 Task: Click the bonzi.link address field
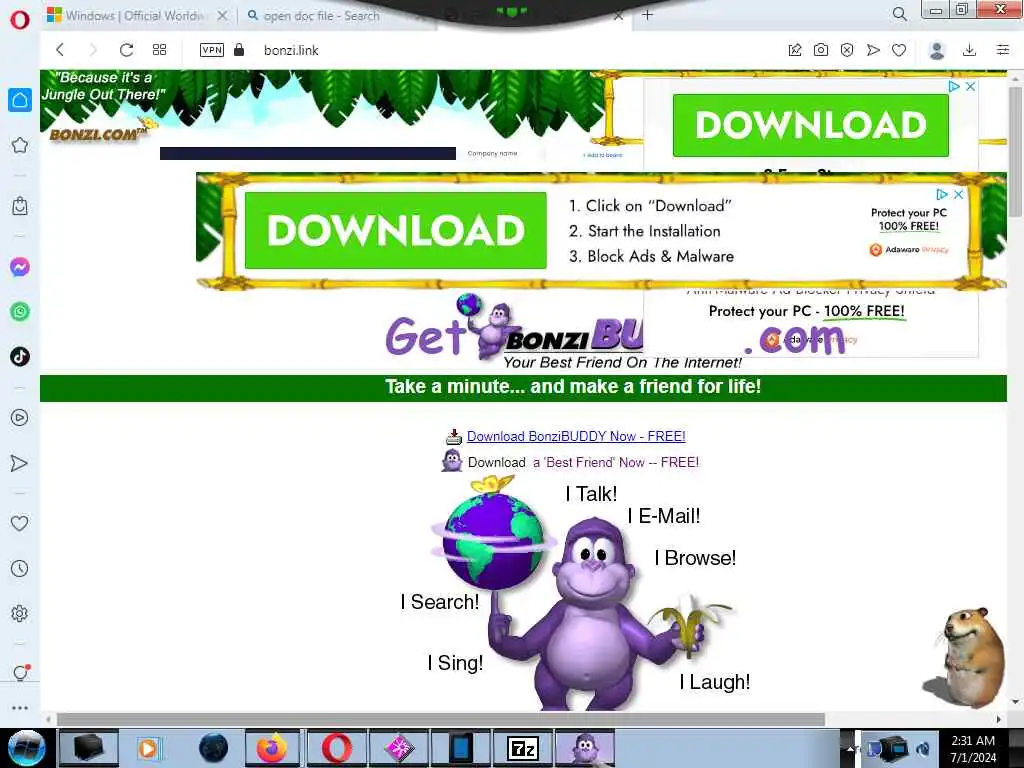pyautogui.click(x=291, y=50)
